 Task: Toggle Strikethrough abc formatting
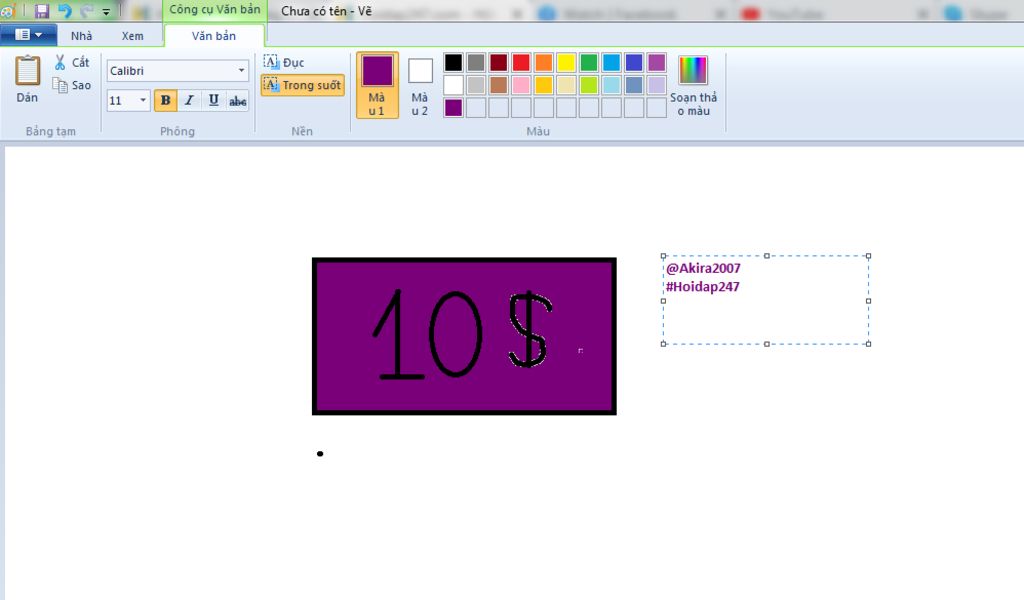tap(238, 100)
